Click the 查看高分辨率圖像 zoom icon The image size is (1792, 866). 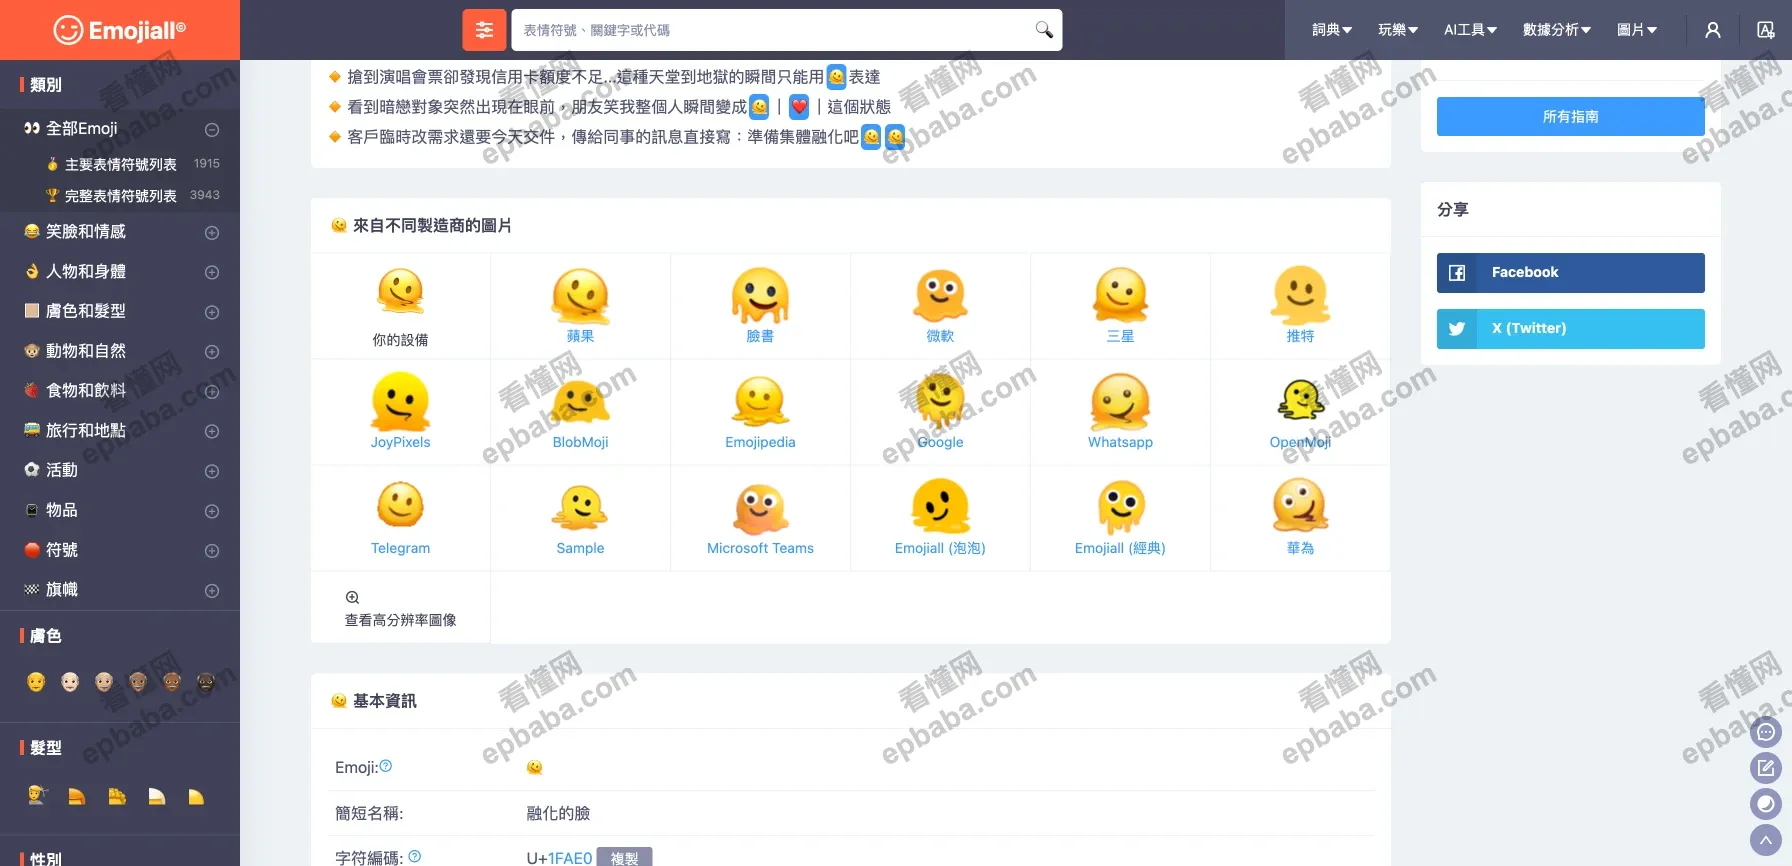point(352,597)
